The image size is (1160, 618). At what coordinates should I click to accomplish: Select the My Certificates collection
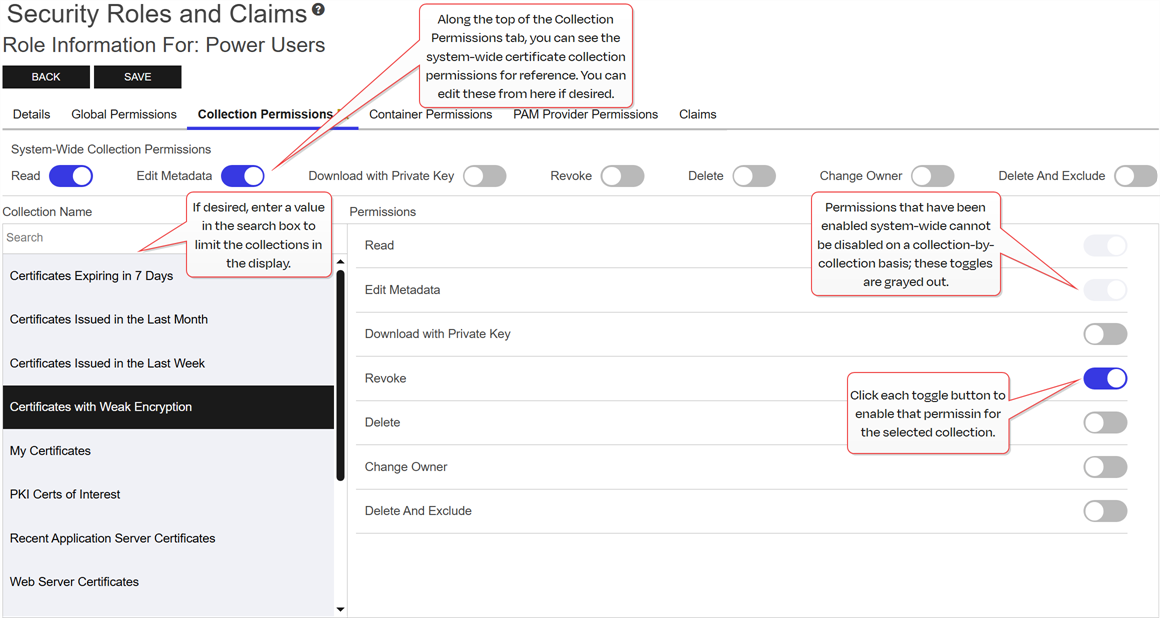[x=50, y=451]
